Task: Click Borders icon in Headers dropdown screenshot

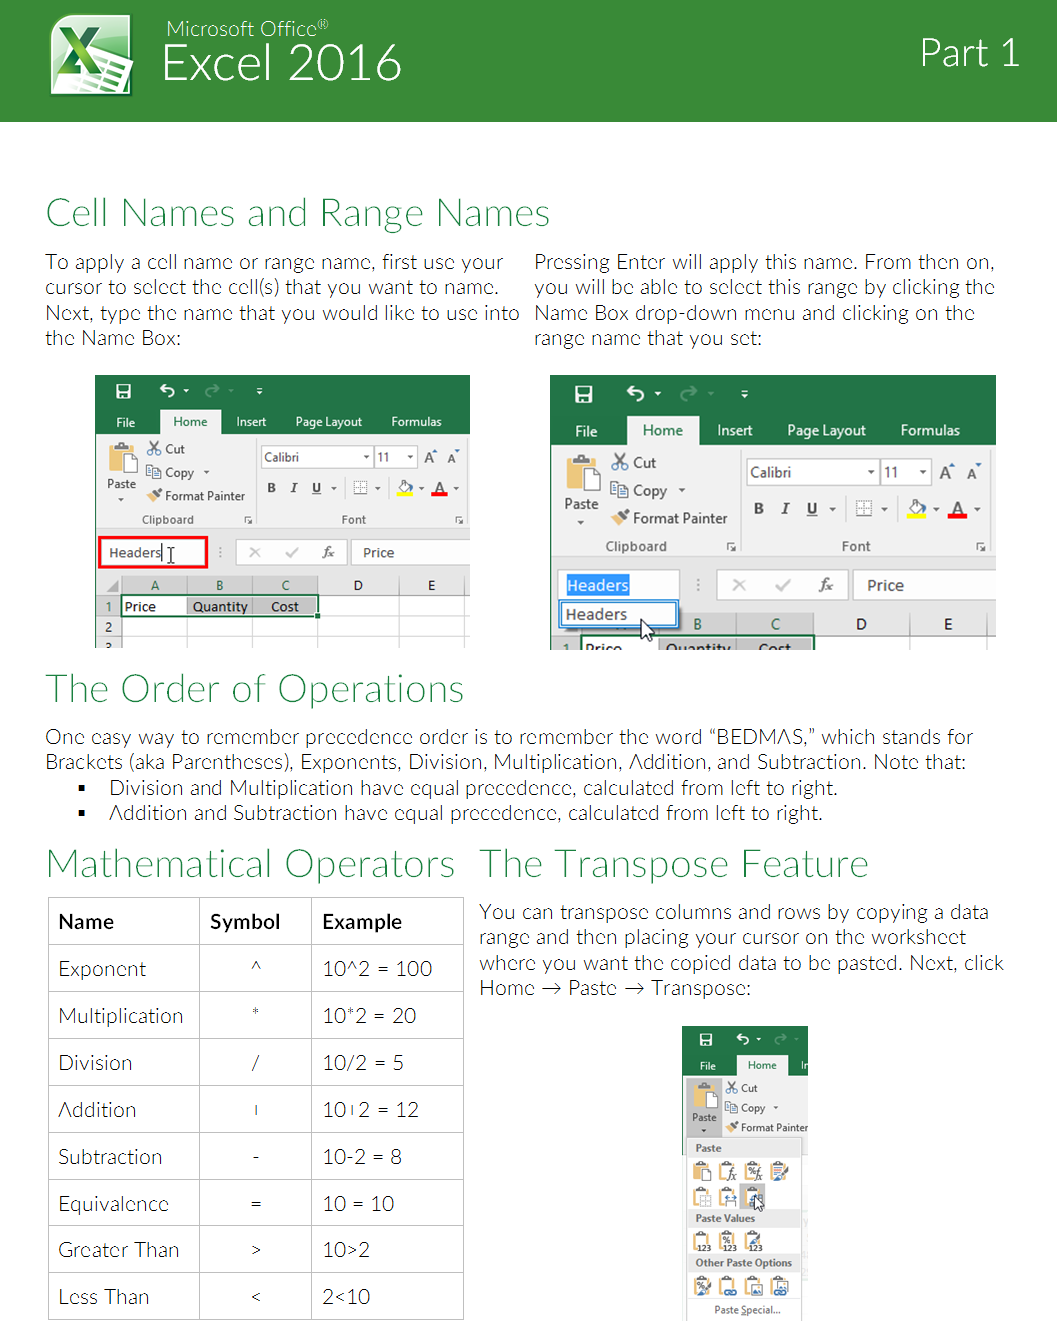Action: (864, 508)
